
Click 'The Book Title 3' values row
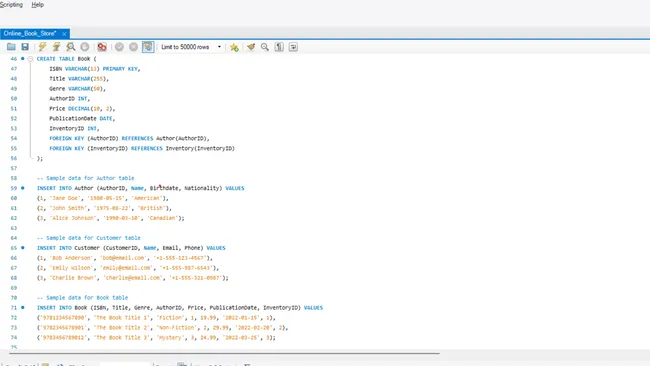coord(156,337)
